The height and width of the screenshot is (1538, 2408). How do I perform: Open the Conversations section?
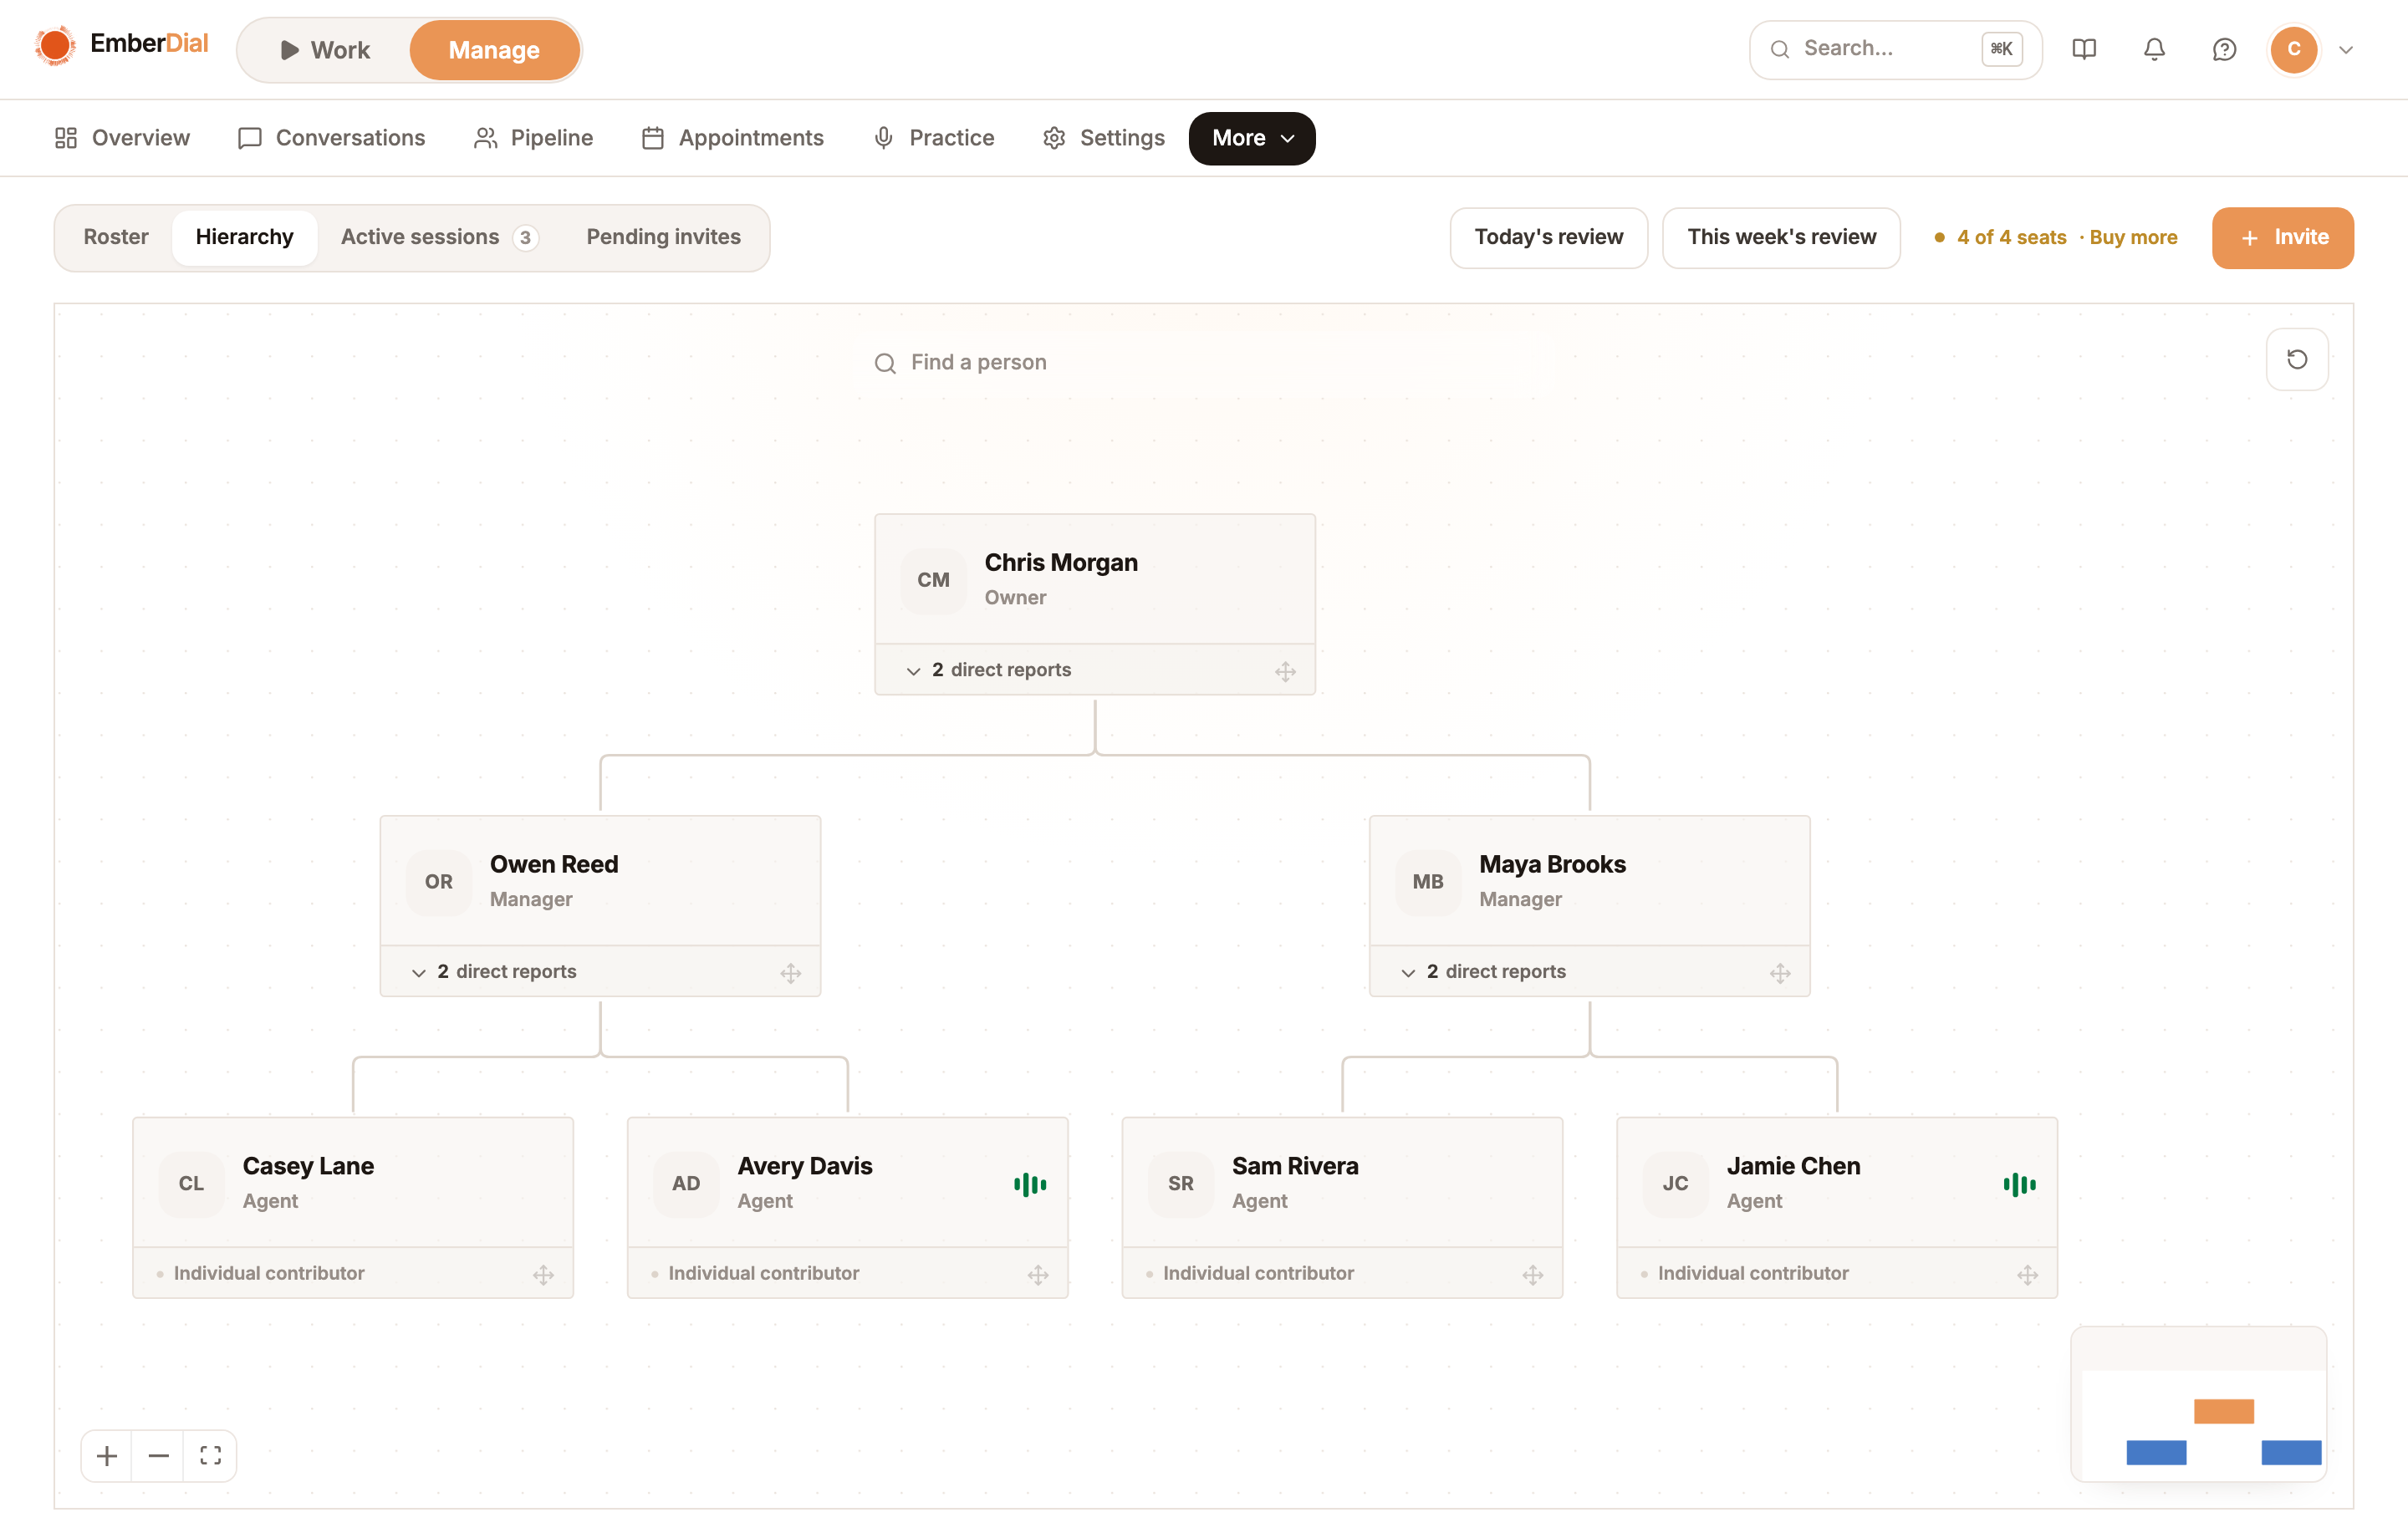331,138
